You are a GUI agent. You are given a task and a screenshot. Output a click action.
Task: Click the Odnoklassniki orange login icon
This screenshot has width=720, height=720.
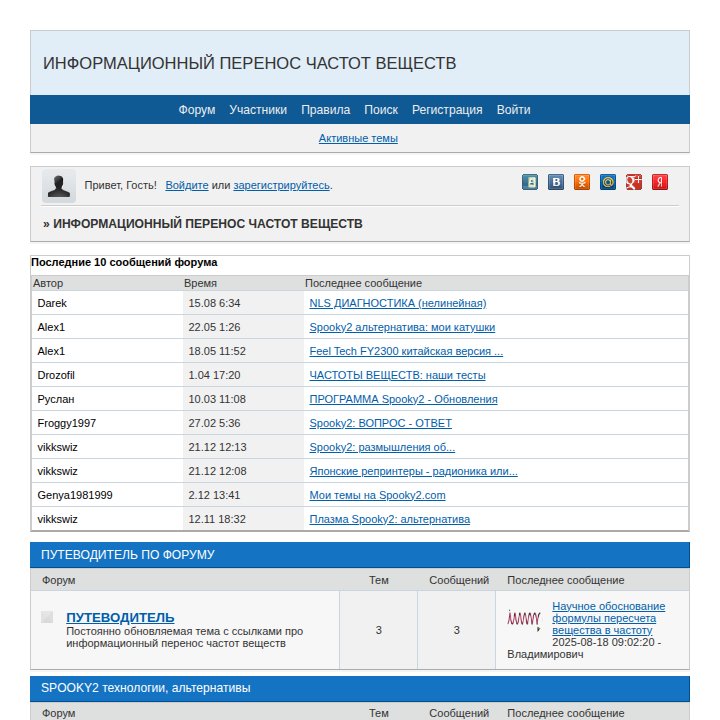[x=582, y=182]
